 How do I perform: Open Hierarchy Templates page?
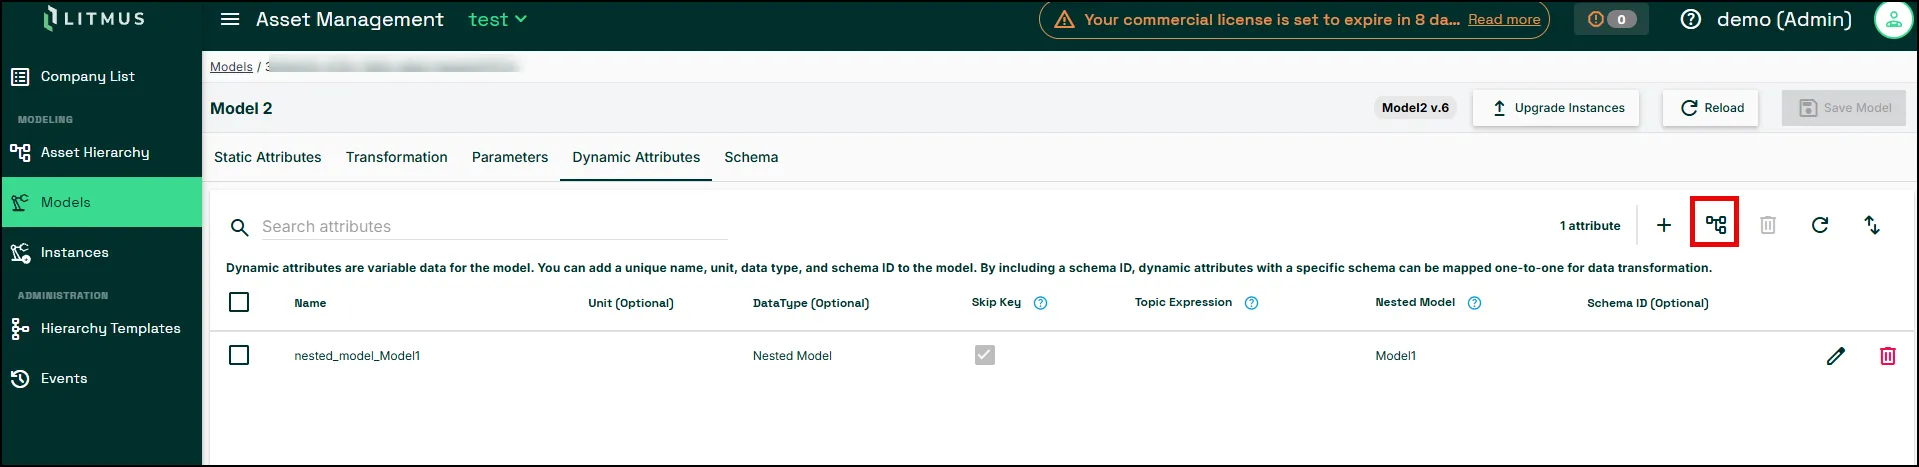pyautogui.click(x=101, y=328)
